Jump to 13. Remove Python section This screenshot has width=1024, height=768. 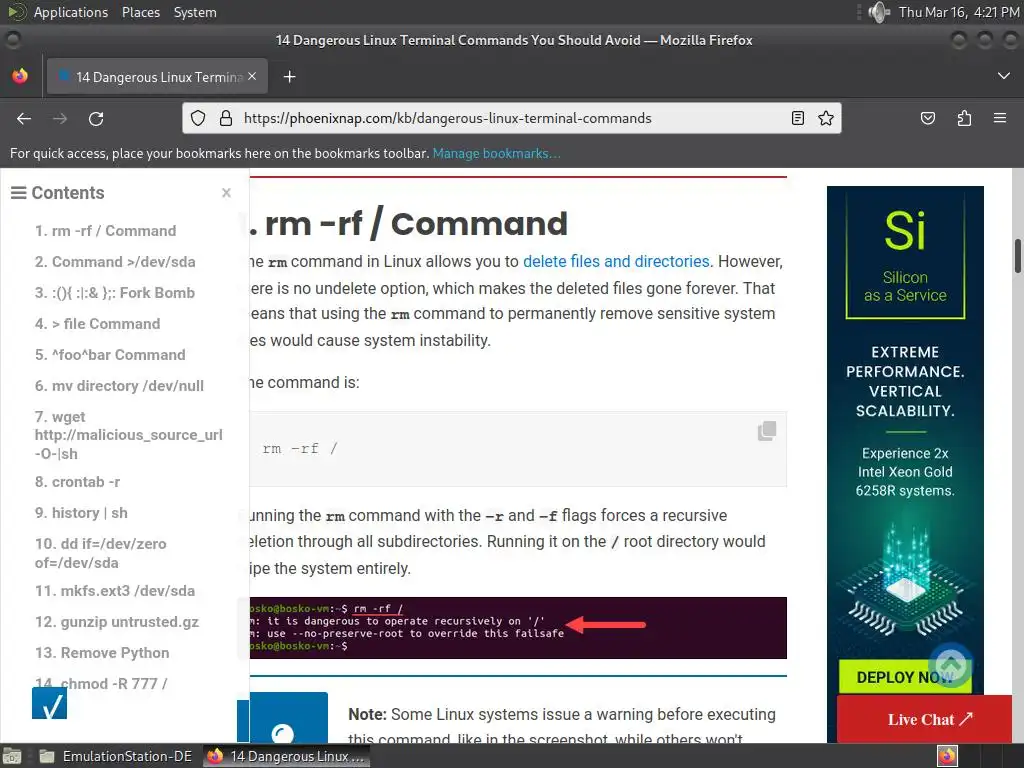coord(102,653)
